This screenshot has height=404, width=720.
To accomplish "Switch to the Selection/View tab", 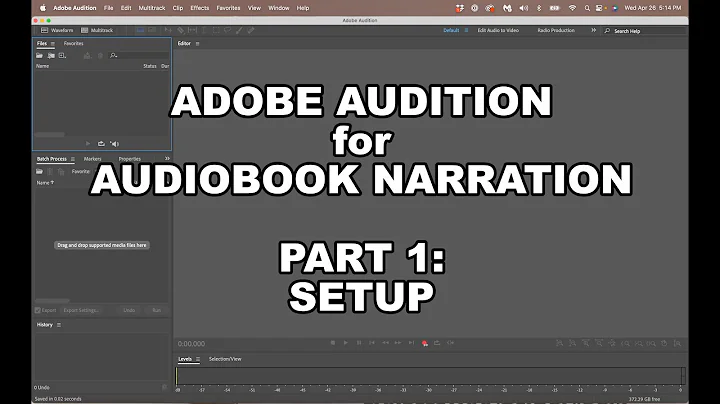I will point(225,359).
